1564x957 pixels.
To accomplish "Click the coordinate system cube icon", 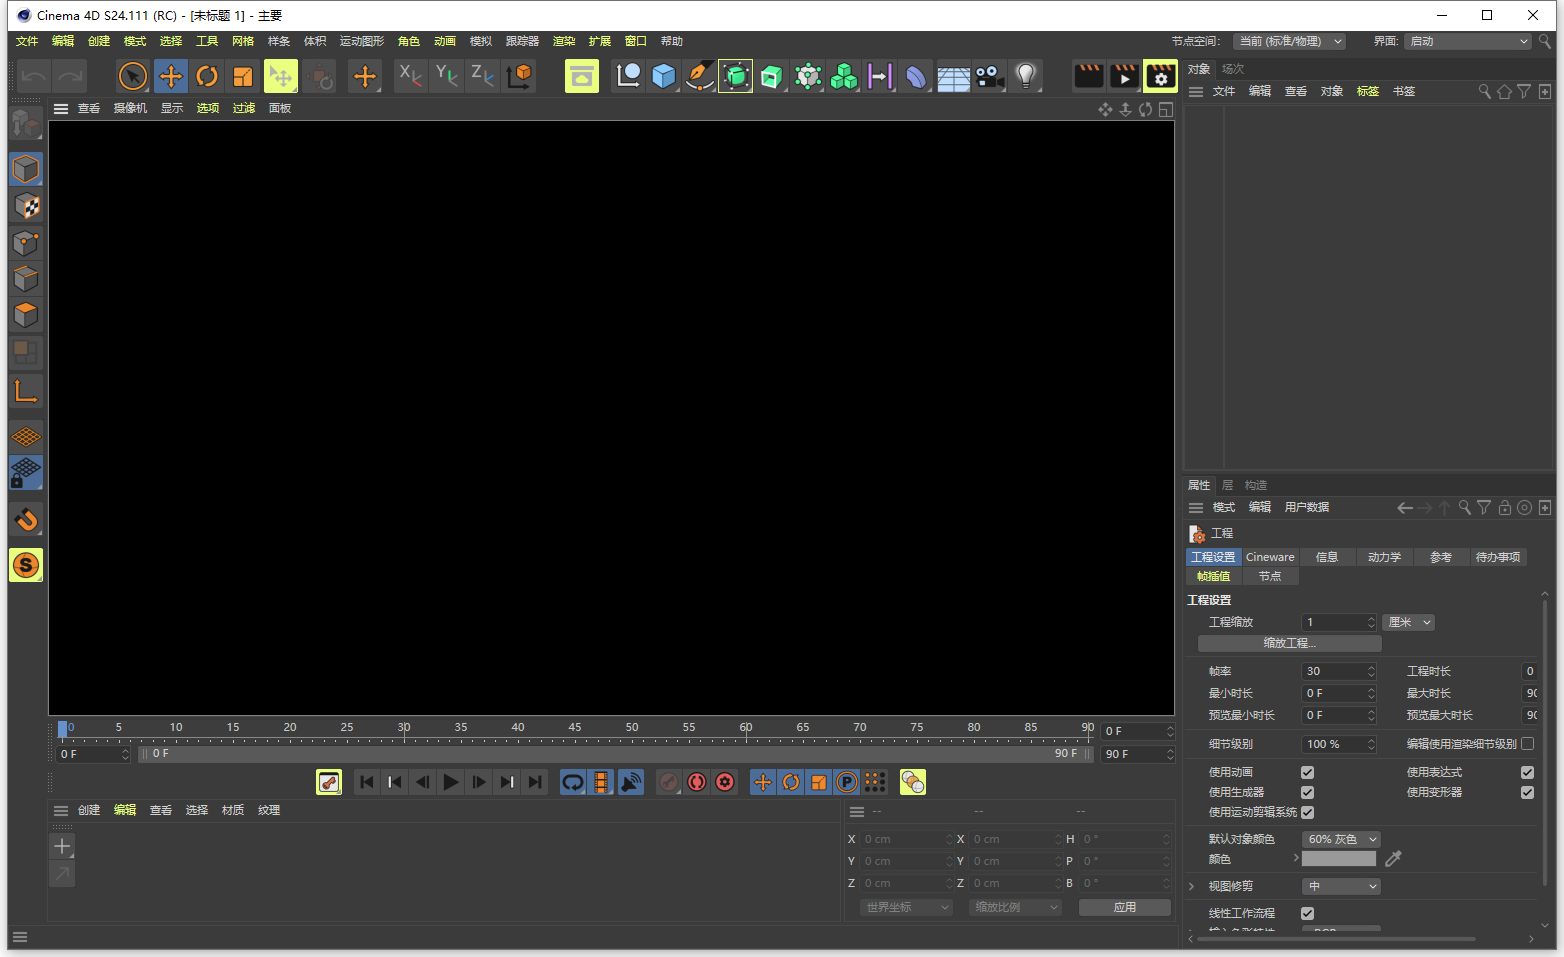I will point(519,76).
